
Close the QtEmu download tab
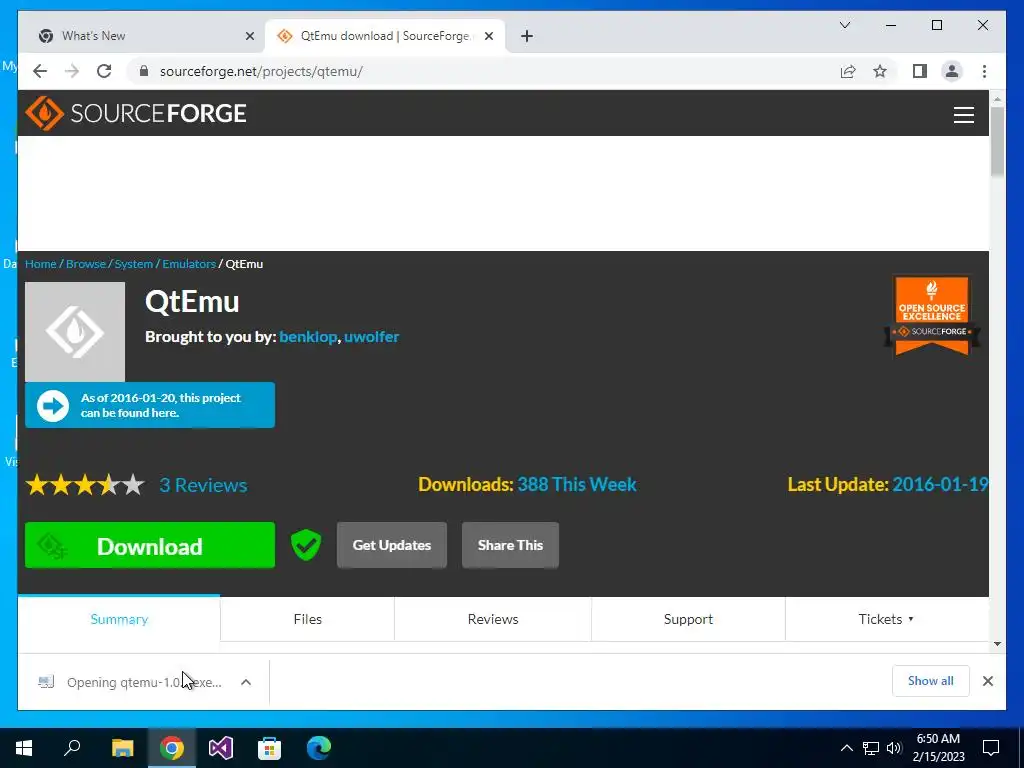pyautogui.click(x=488, y=36)
